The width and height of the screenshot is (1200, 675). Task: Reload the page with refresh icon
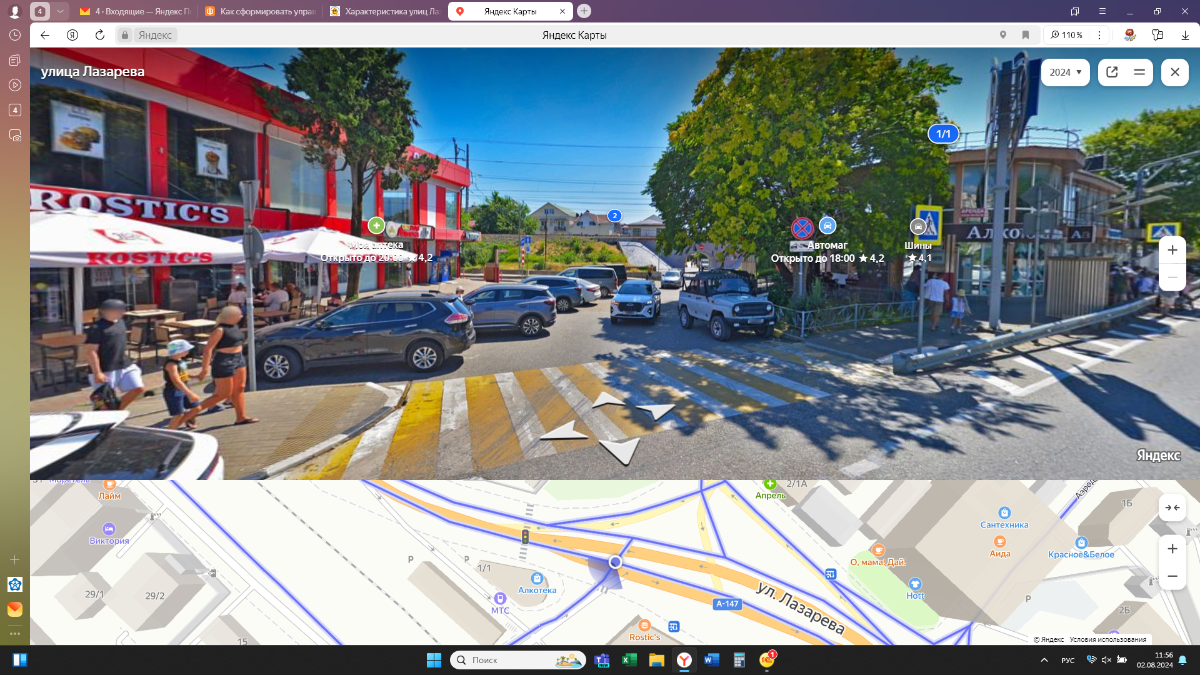click(100, 35)
